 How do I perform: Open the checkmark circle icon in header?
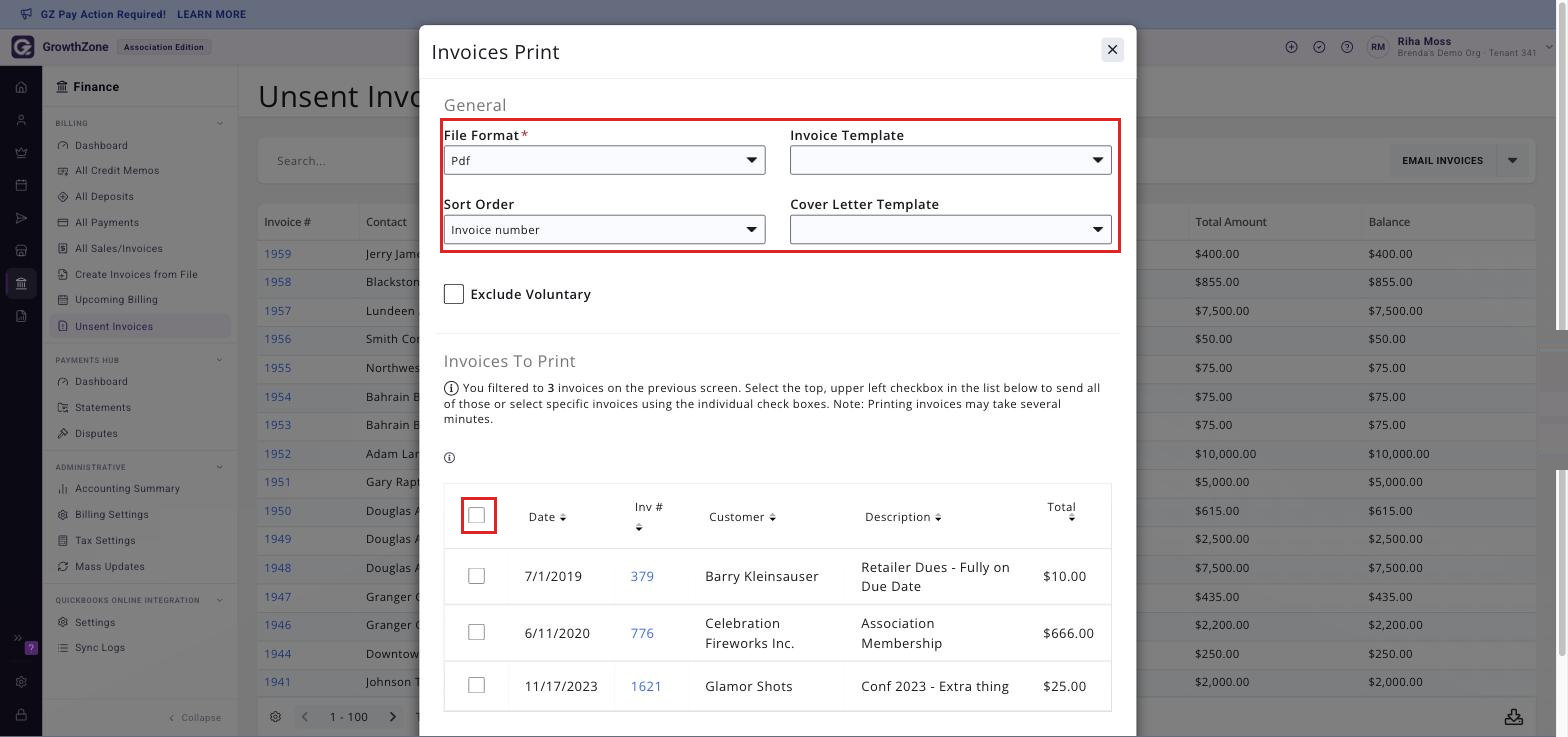(1319, 47)
